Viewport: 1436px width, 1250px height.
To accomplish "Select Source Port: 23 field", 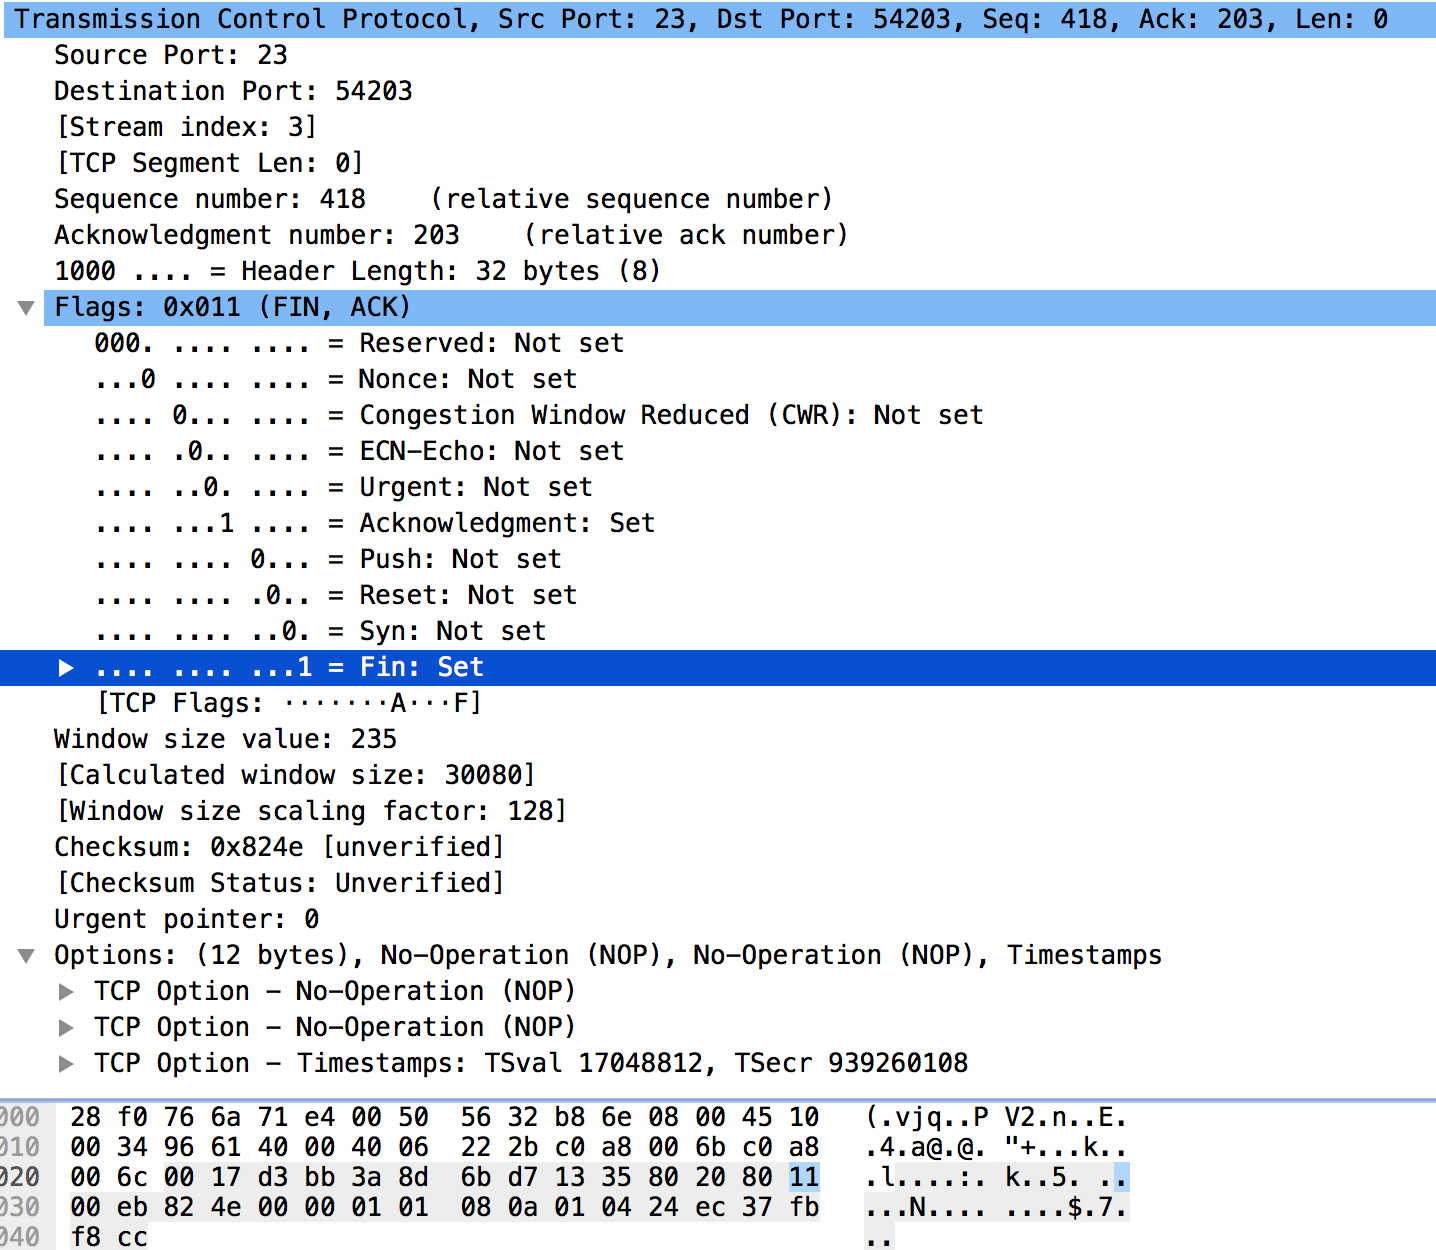I will click(171, 55).
